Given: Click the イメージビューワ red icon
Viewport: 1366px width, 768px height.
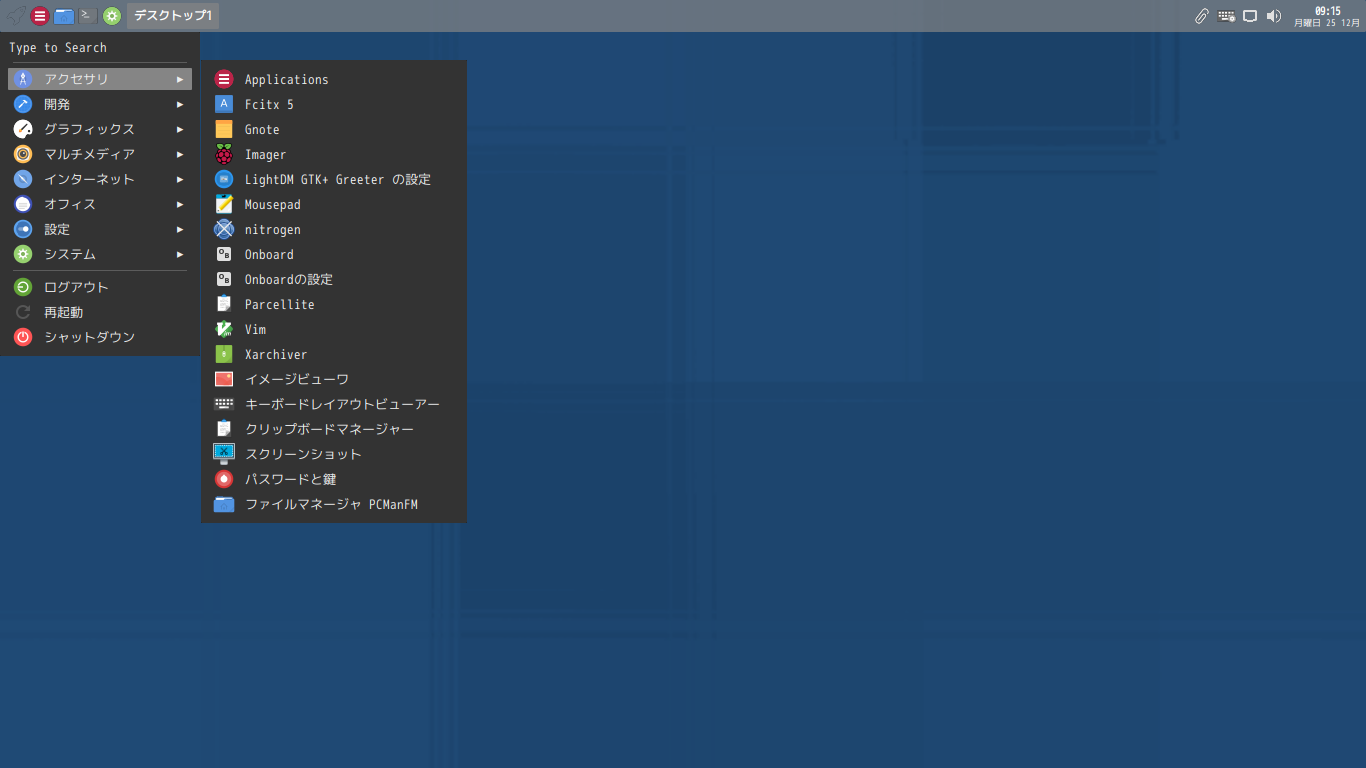Looking at the screenshot, I should coord(224,379).
